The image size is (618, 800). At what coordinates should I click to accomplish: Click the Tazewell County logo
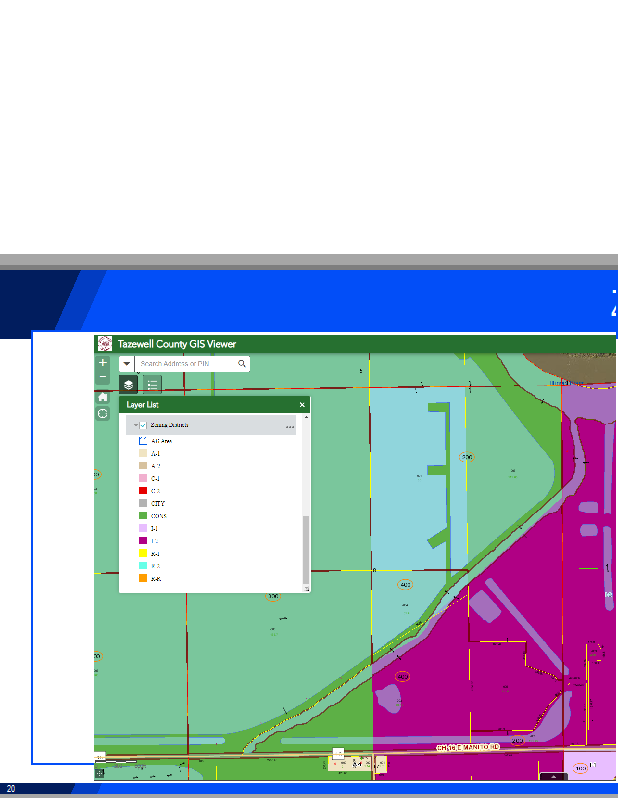pos(105,344)
